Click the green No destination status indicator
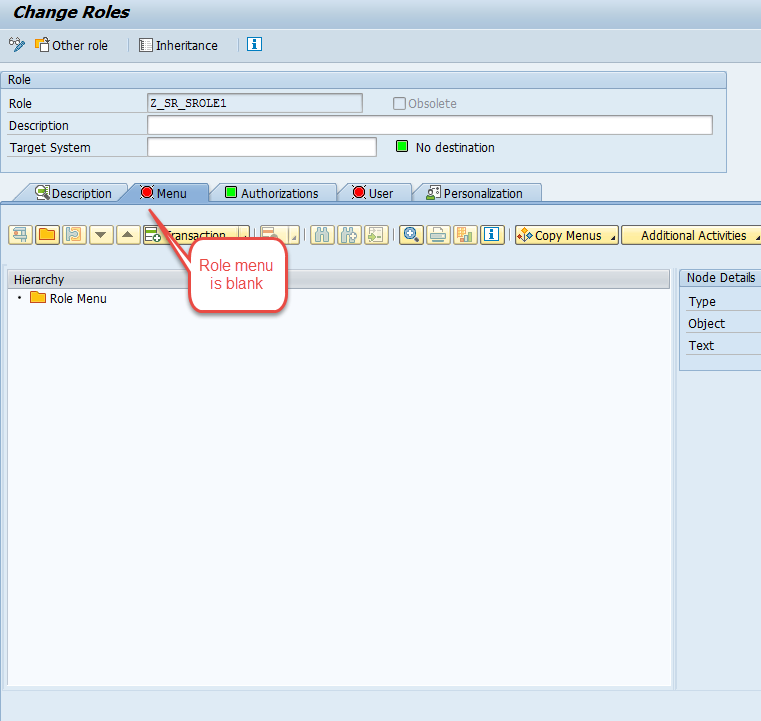The width and height of the screenshot is (761, 721). click(402, 146)
